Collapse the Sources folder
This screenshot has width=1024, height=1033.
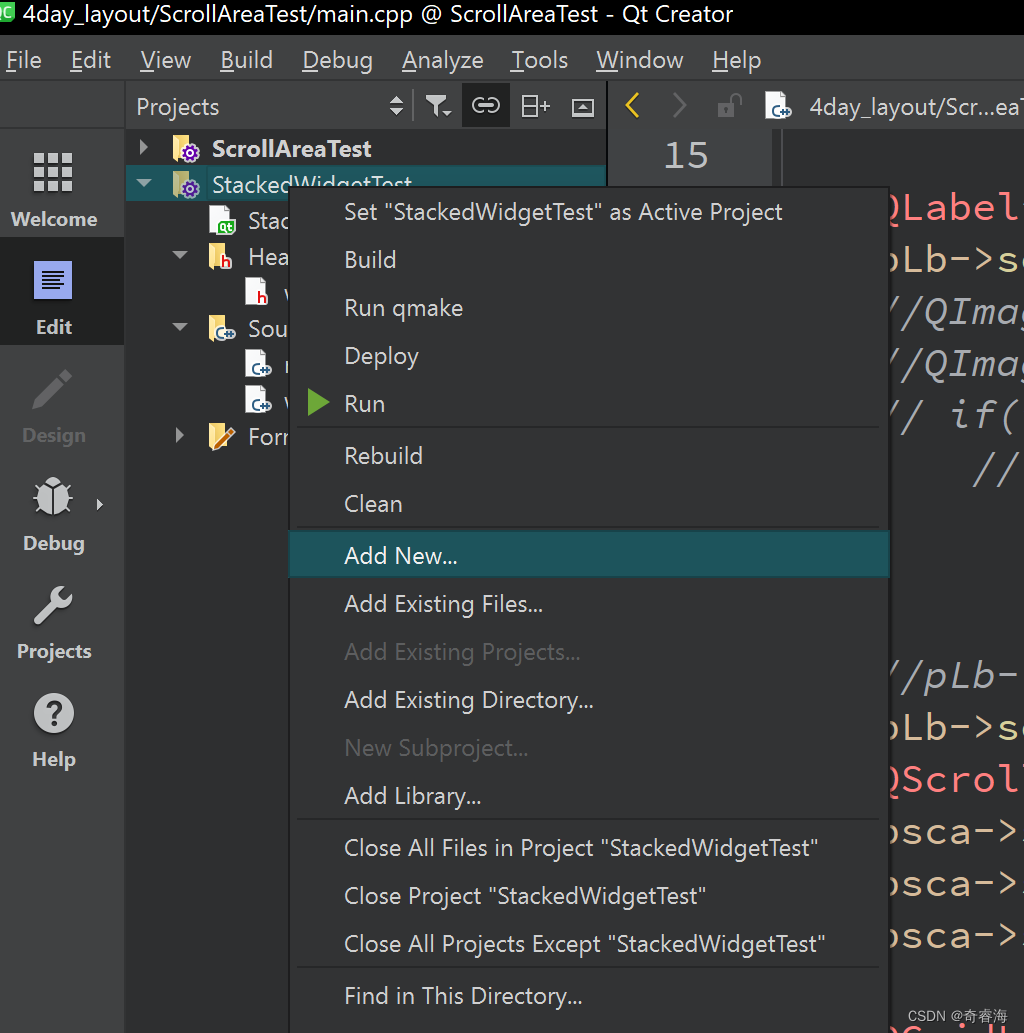point(179,327)
